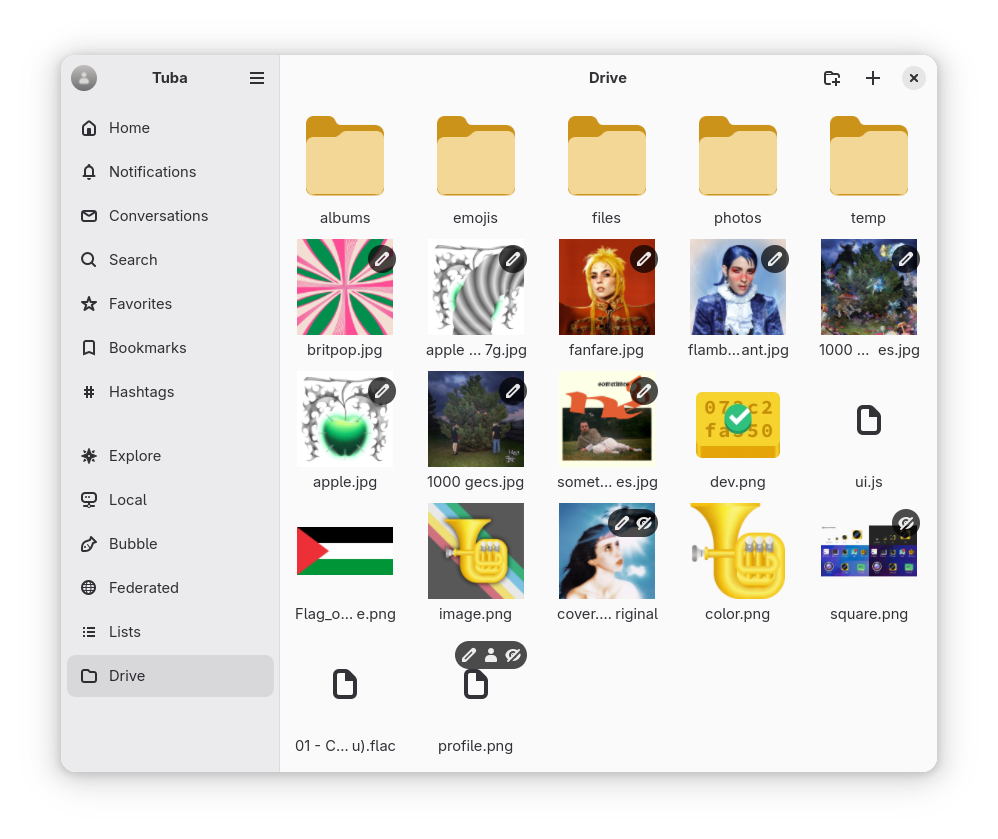
Task: Click the Explore sidebar entry
Action: pos(134,456)
